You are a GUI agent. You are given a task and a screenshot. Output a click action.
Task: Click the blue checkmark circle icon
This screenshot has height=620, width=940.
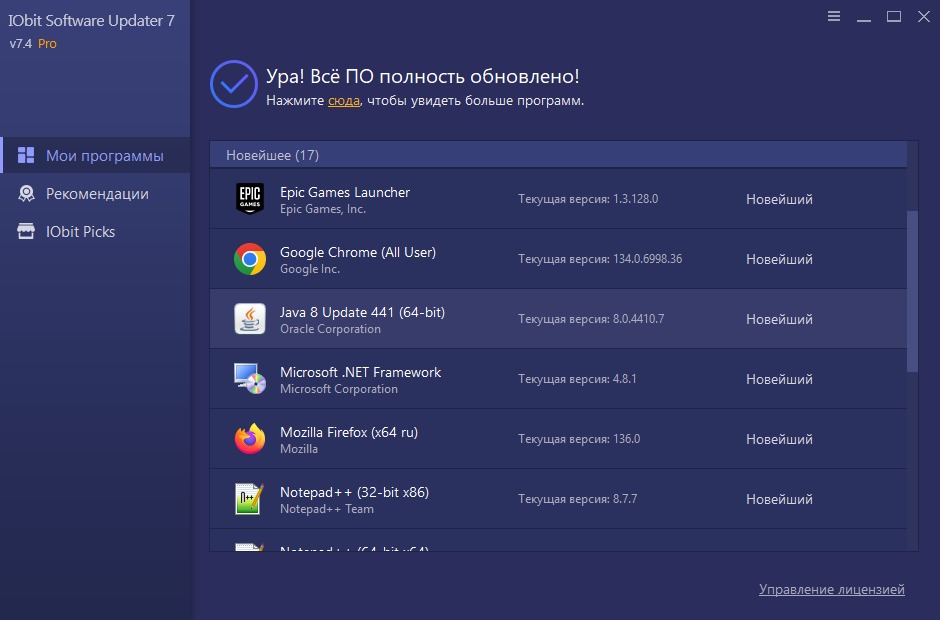pos(234,84)
